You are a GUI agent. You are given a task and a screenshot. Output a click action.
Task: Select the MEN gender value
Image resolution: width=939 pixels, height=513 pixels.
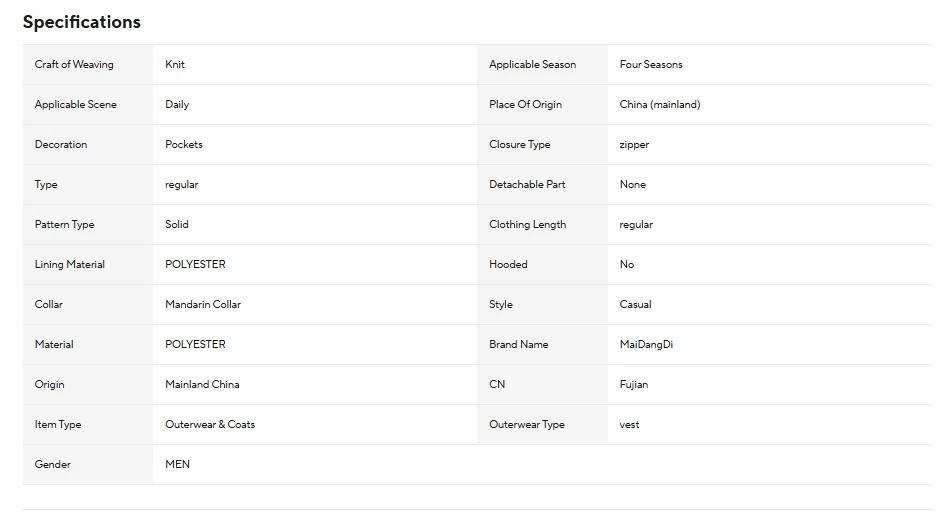177,465
